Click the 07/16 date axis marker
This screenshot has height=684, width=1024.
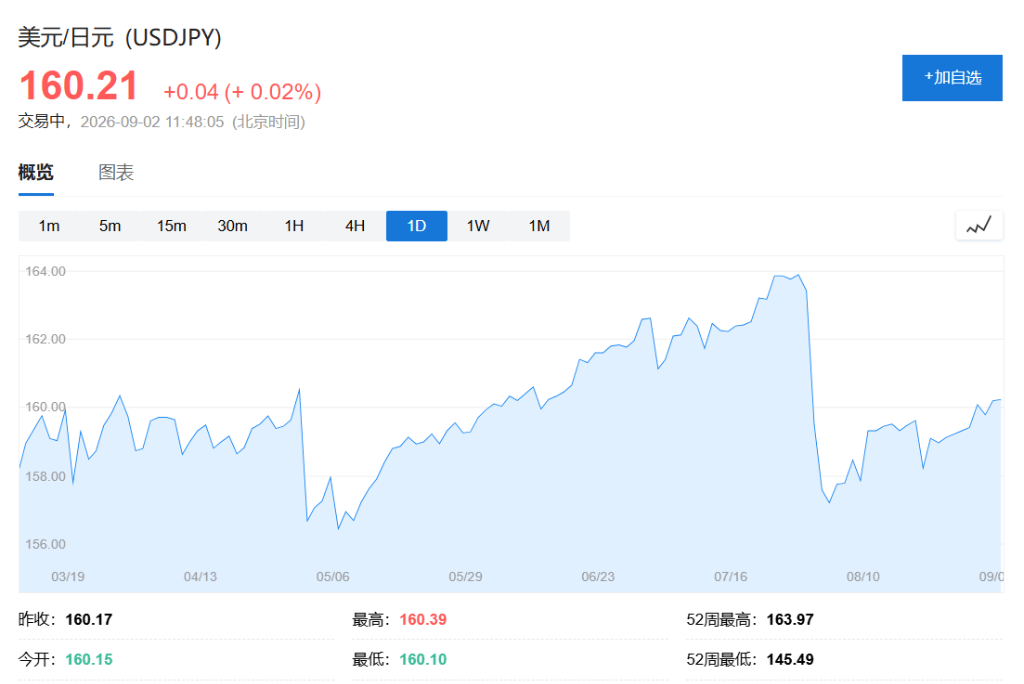(730, 577)
